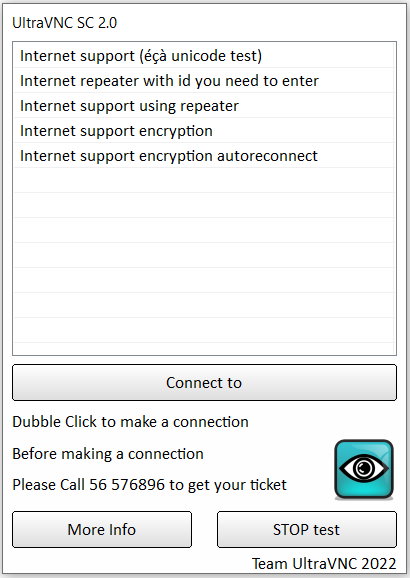Click the Before making a connection text
The width and height of the screenshot is (410, 578).
point(108,454)
